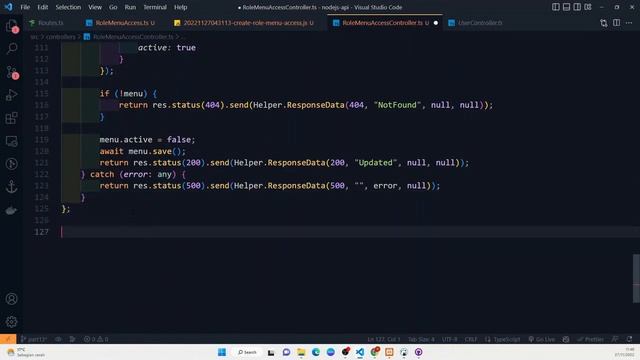Open the Windows Start menu

222,352
